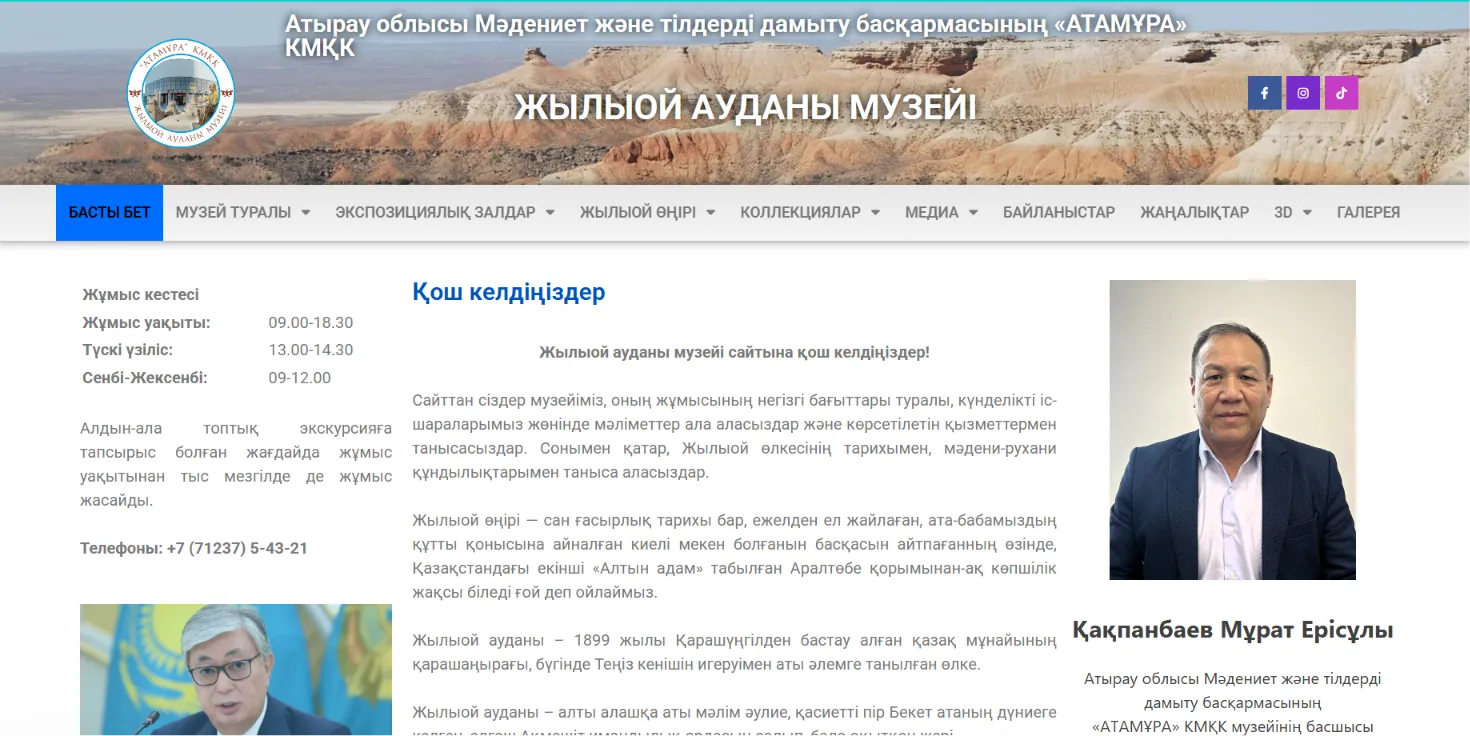Click the ЖЫЛЫОЙ АУДАНЫ МУЗЕЙІ site title
The height and width of the screenshot is (736, 1470).
[x=745, y=107]
